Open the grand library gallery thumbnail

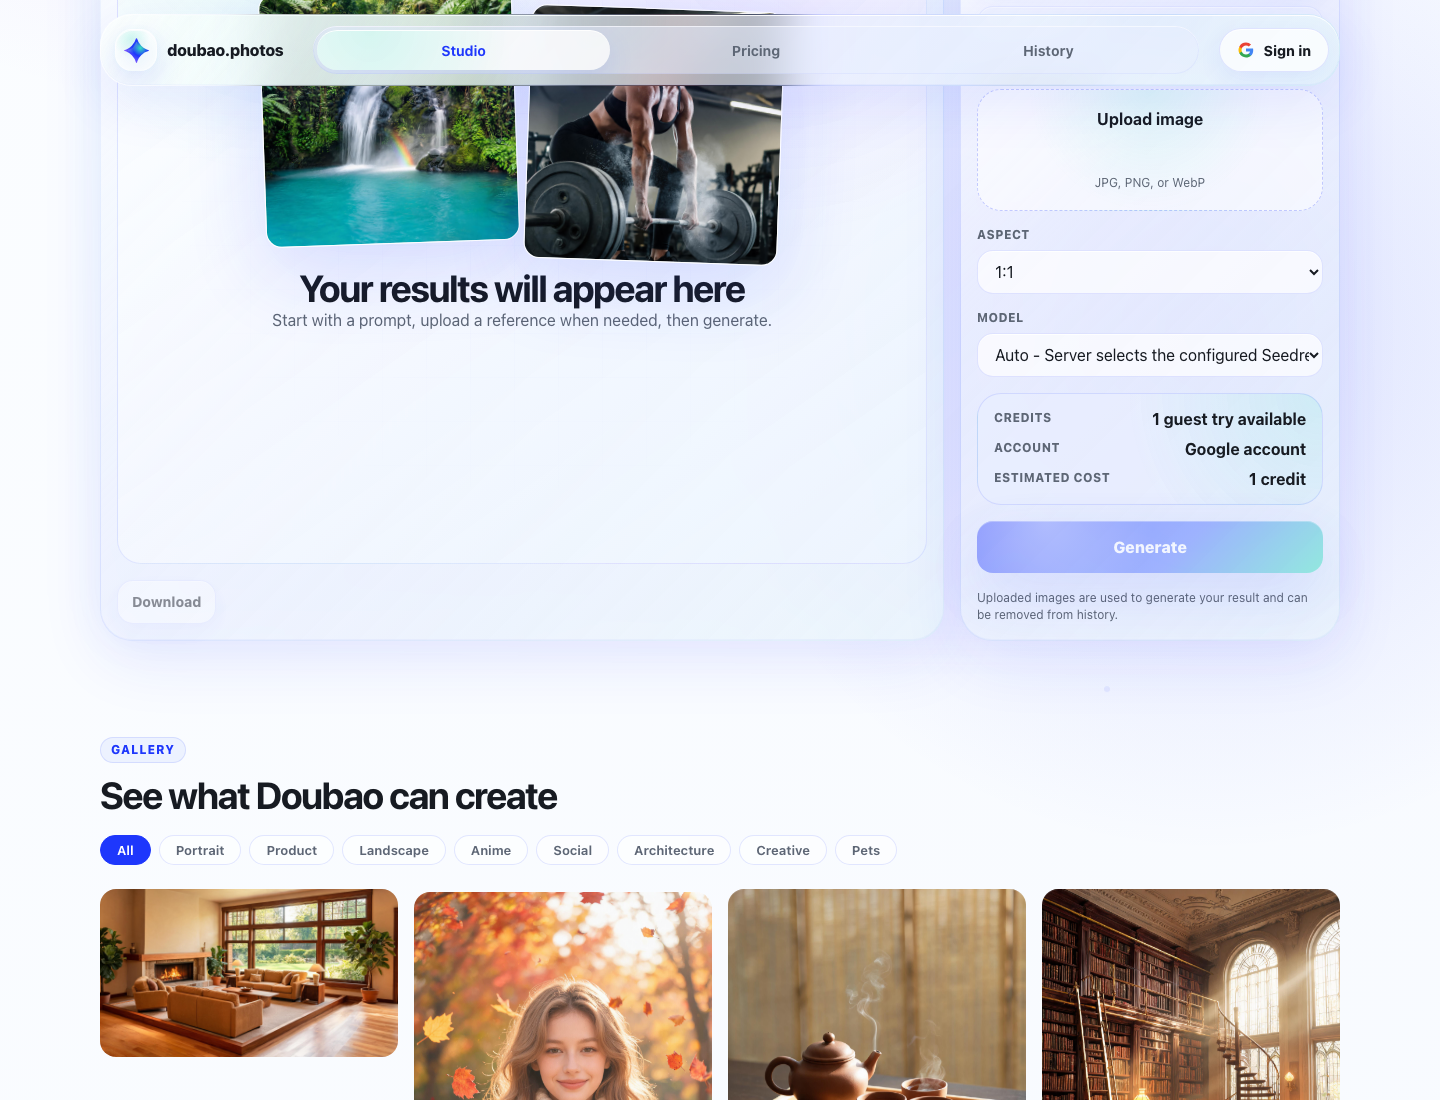[1191, 994]
